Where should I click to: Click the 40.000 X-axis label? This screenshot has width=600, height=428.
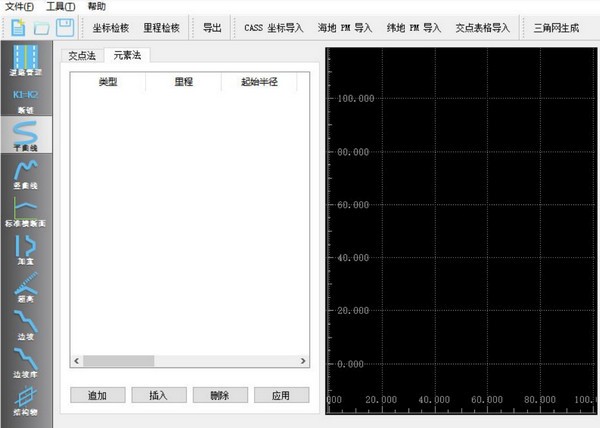(x=434, y=400)
